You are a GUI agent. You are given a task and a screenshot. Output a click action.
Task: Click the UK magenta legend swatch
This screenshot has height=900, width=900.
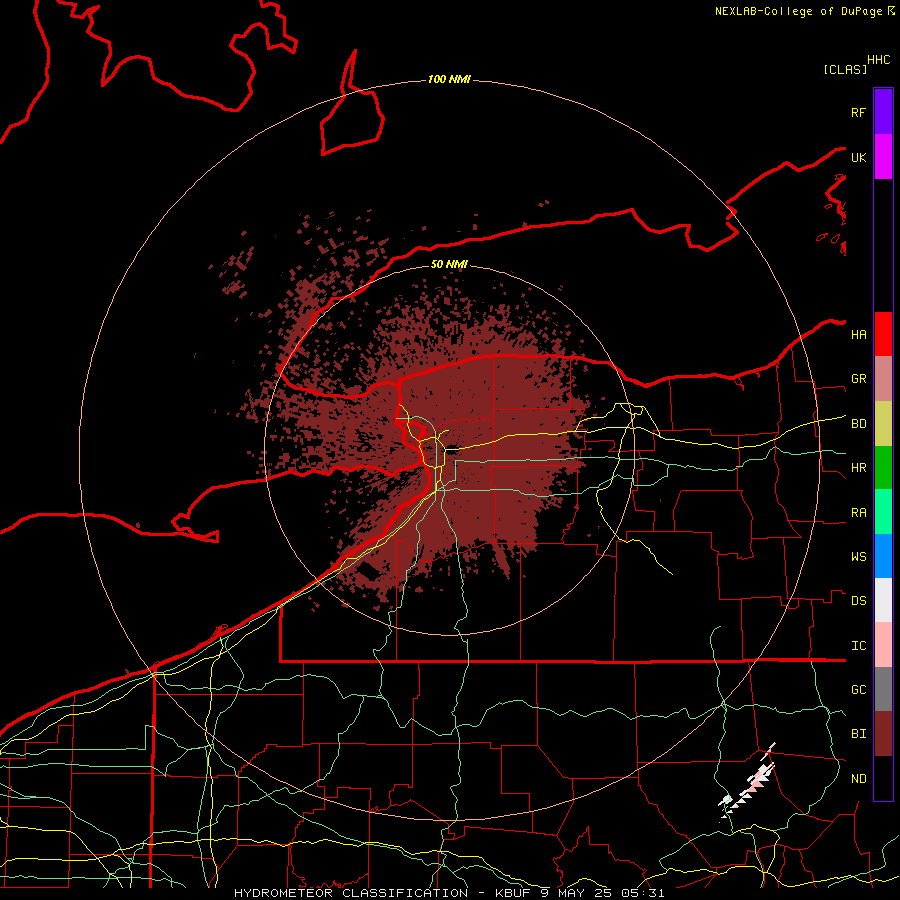tap(883, 157)
